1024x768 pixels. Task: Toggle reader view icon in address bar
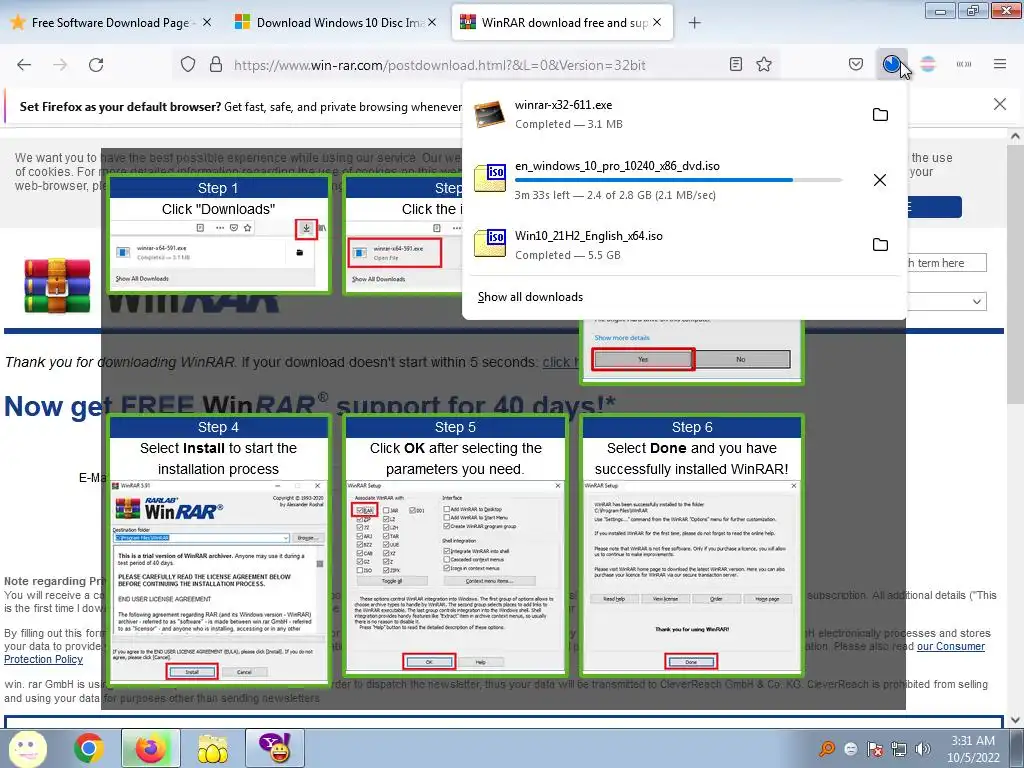point(736,64)
